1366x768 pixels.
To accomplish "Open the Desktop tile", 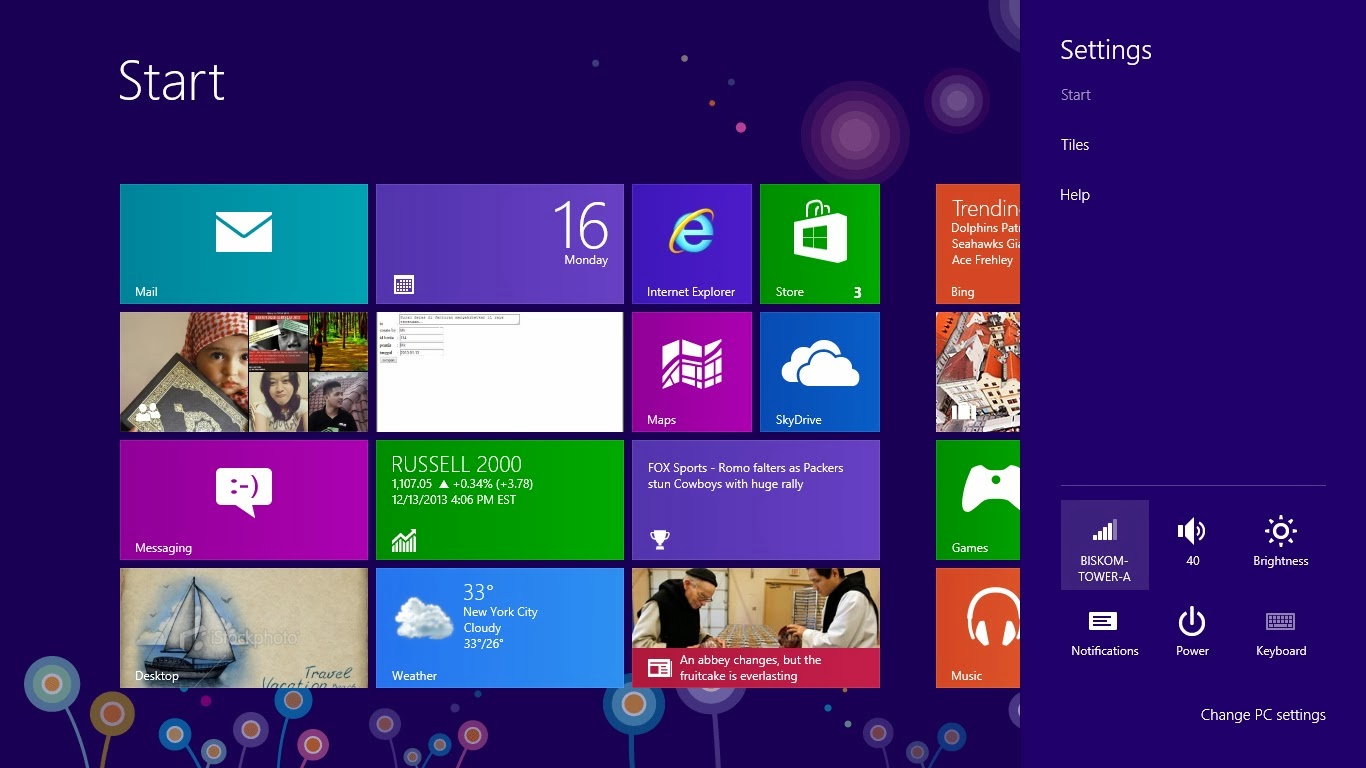I will (x=244, y=628).
